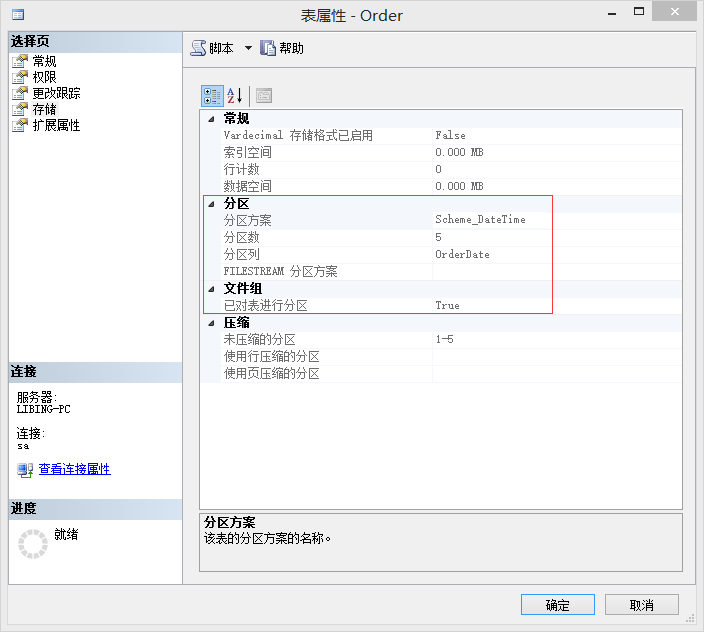The height and width of the screenshot is (632, 704).
Task: Click the table window icon in title bar
Action: [18, 15]
